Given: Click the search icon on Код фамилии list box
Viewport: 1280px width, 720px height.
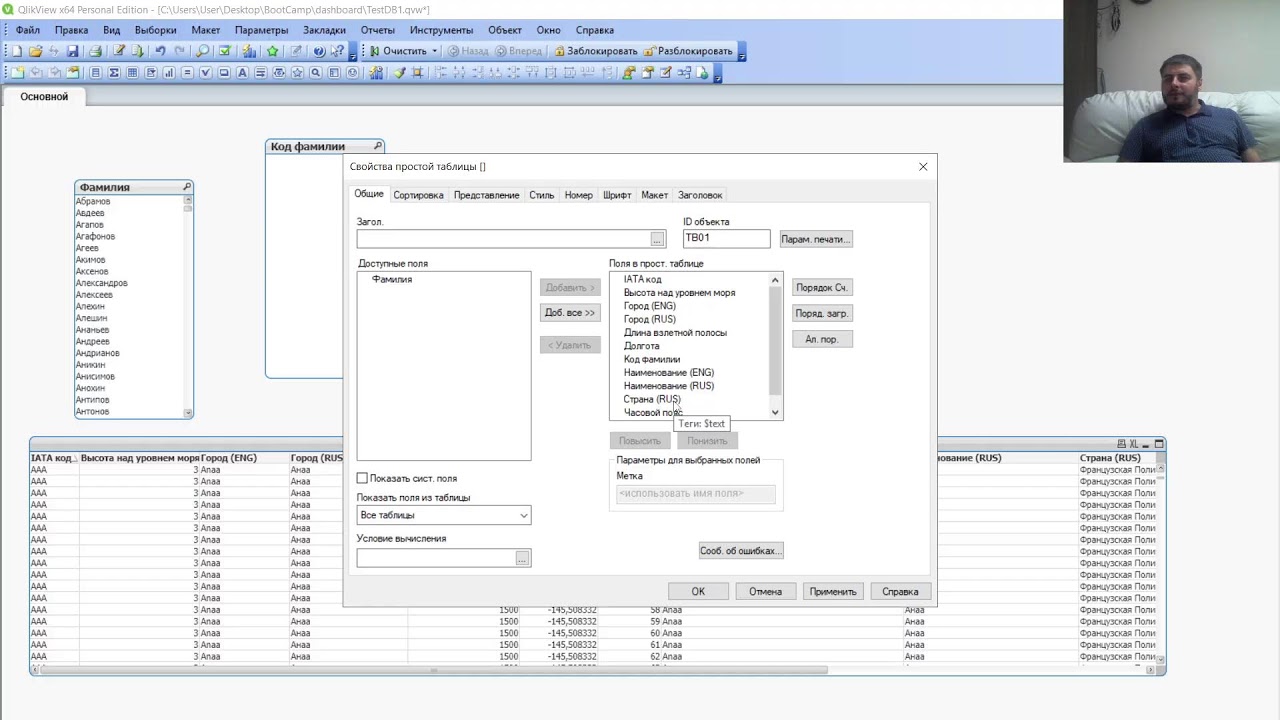Looking at the screenshot, I should (377, 146).
